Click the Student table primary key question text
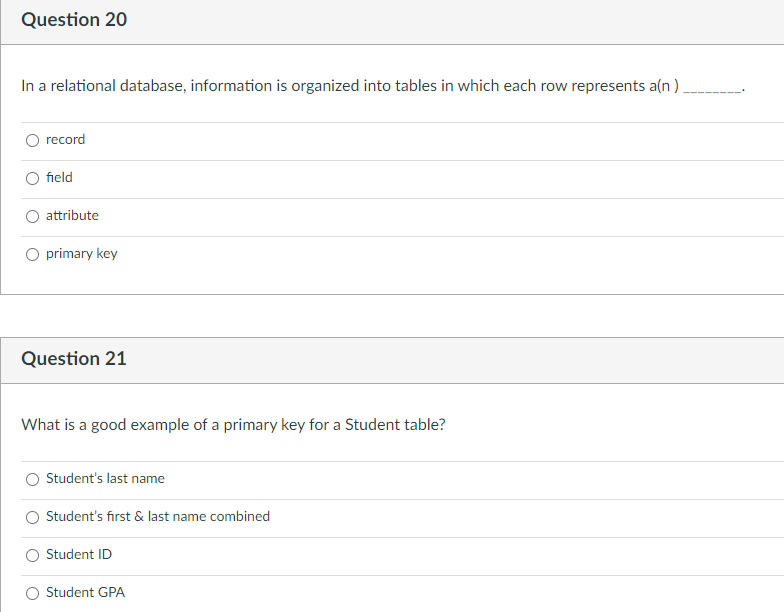Viewport: 784px width, 612px height. pos(233,425)
